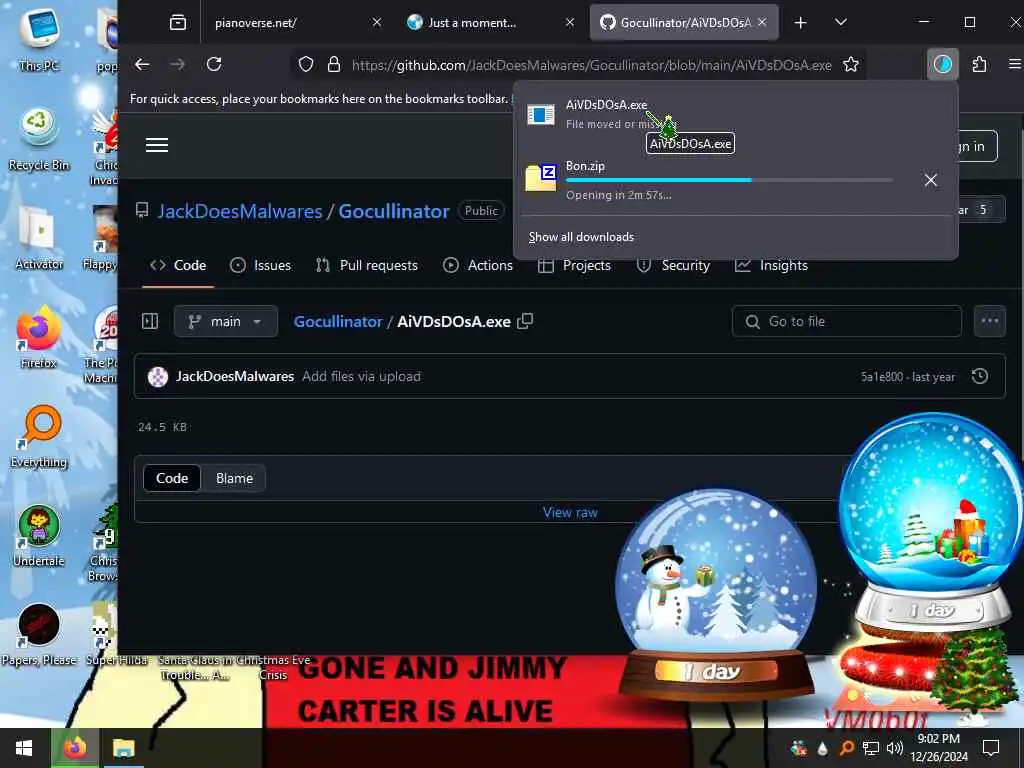Open the notification center icon
This screenshot has height=768, width=1024.
pos(991,747)
